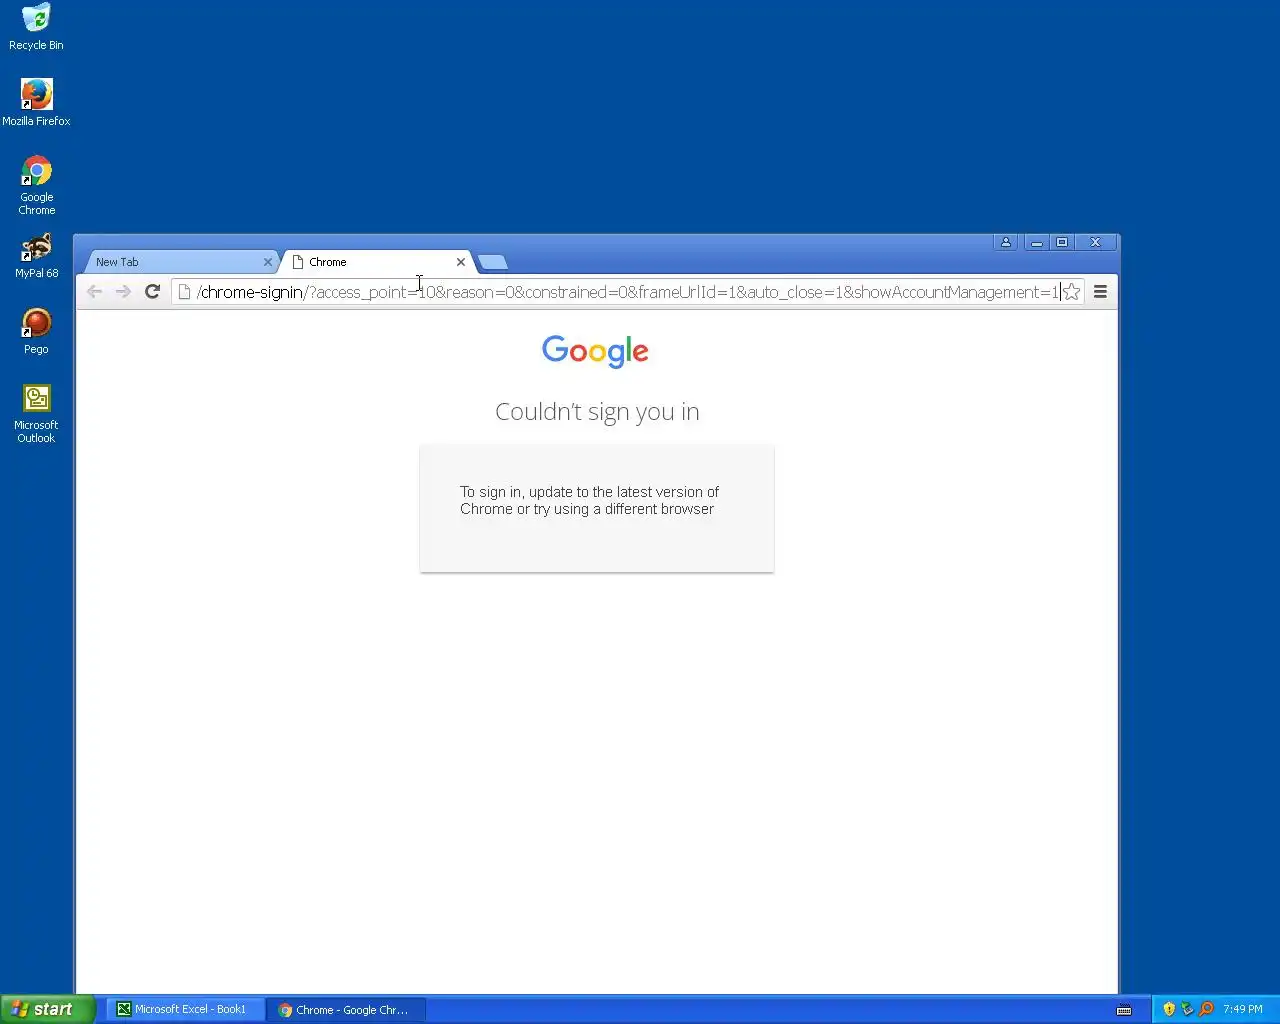
Task: Close the New Tab tab
Action: tap(267, 262)
